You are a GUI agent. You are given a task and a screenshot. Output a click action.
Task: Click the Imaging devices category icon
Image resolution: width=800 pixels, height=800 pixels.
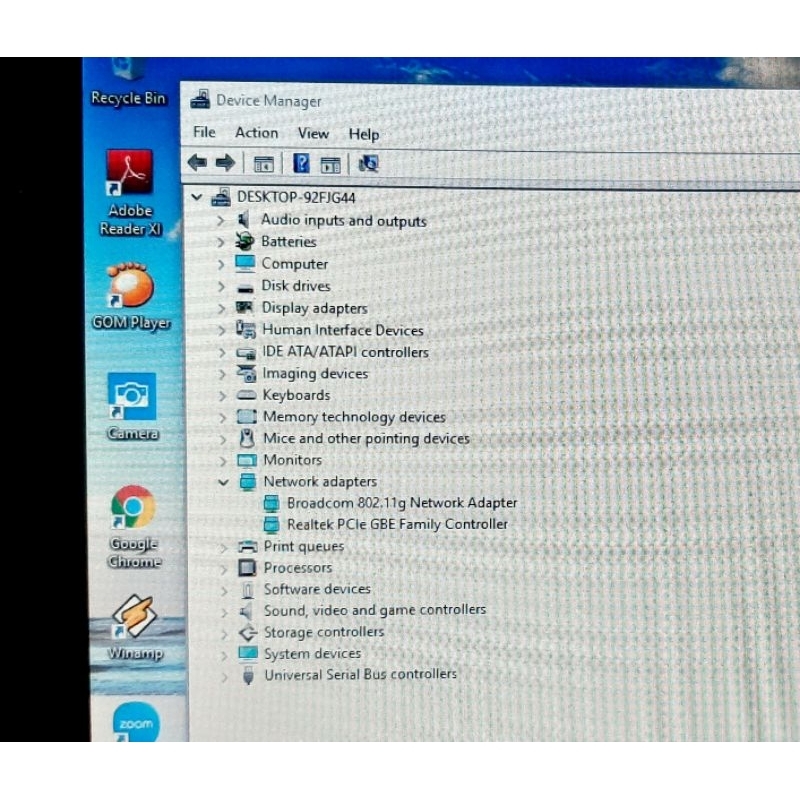[246, 373]
